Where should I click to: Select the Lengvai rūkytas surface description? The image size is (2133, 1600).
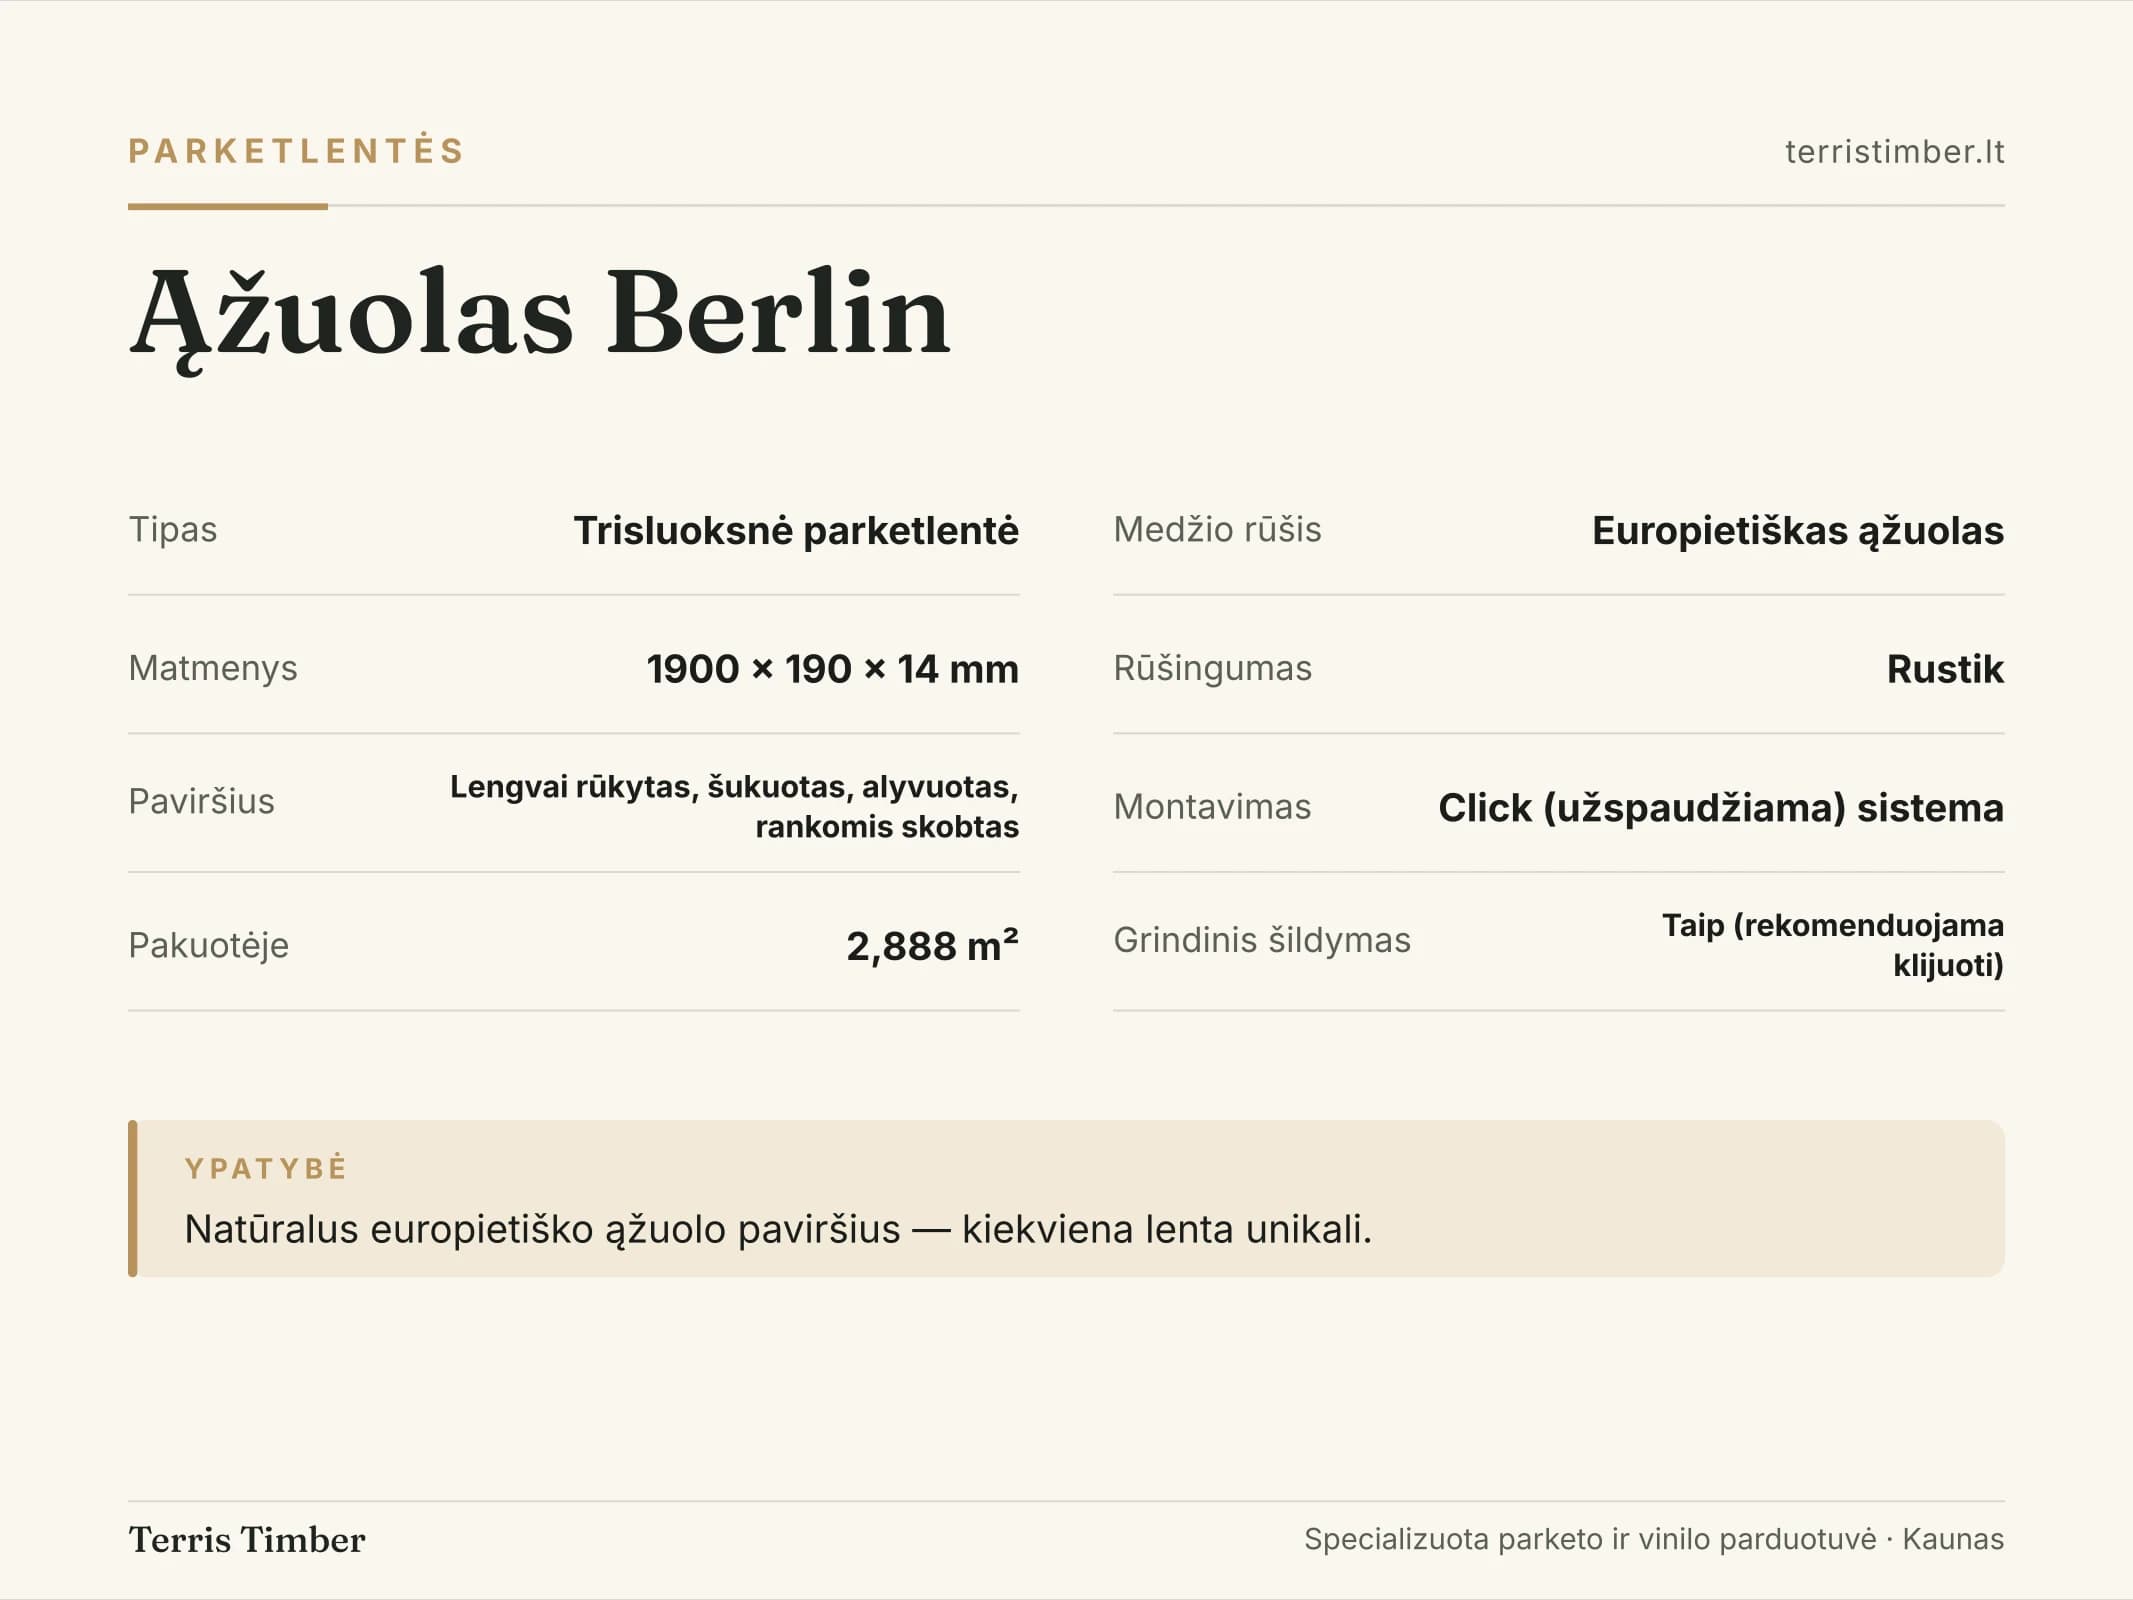(734, 806)
